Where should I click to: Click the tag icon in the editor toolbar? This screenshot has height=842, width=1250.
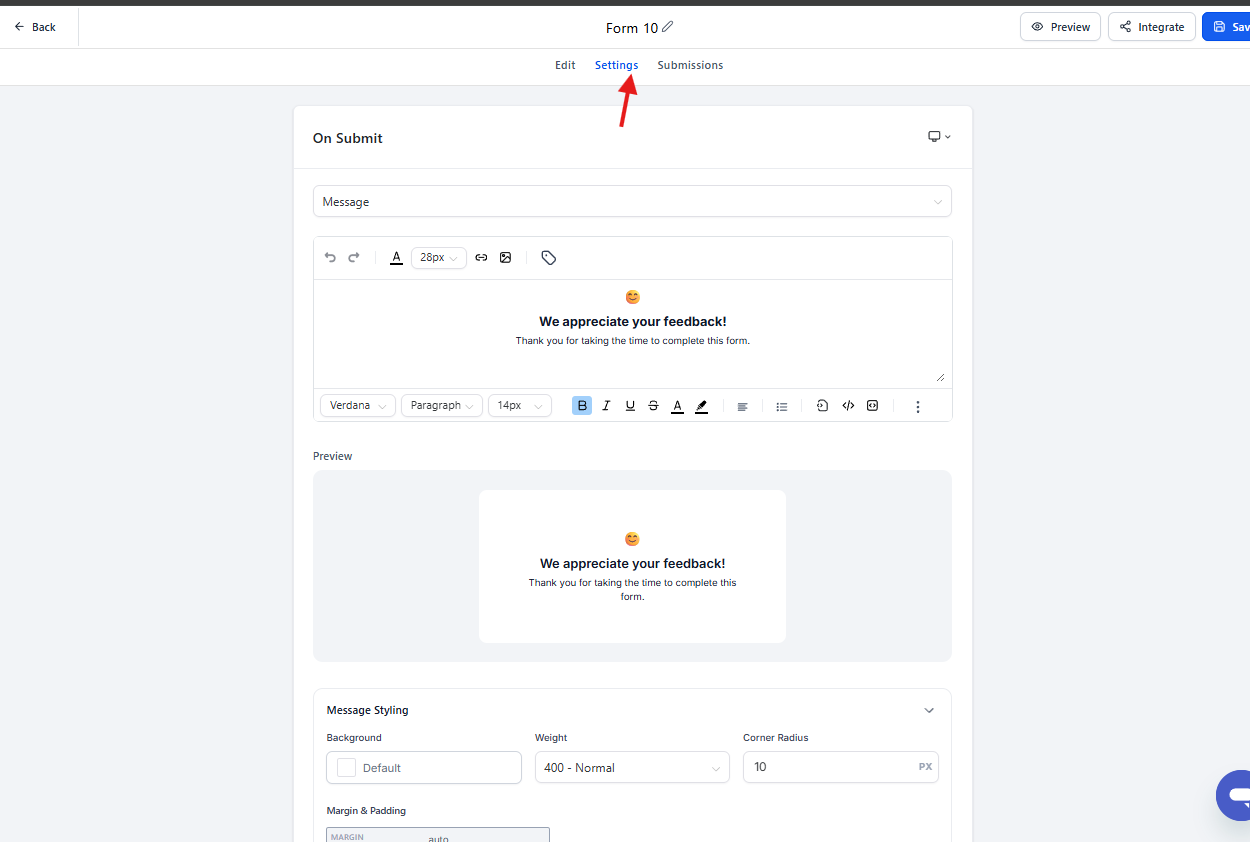(548, 258)
